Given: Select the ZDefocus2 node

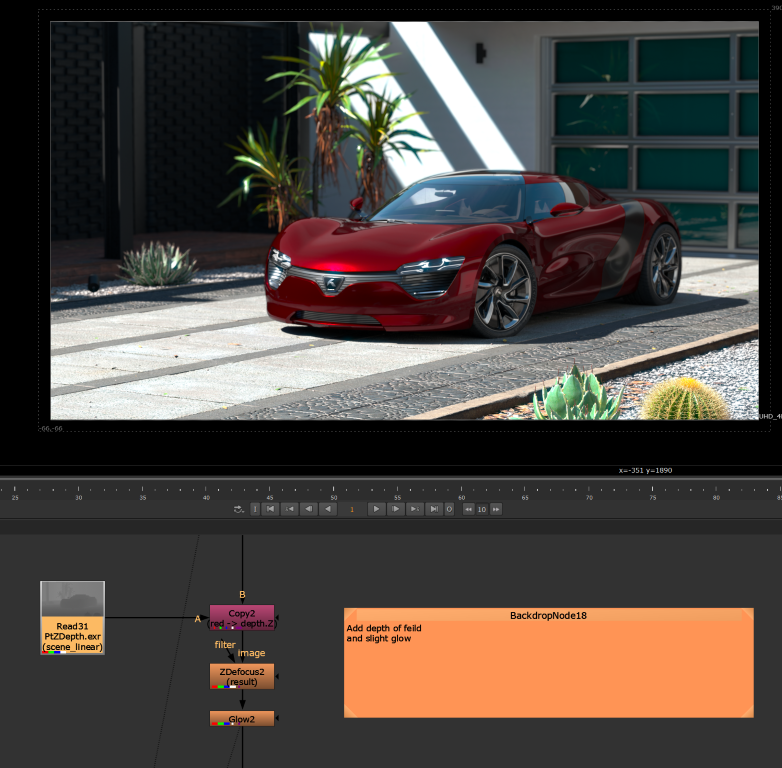Looking at the screenshot, I should [x=241, y=676].
